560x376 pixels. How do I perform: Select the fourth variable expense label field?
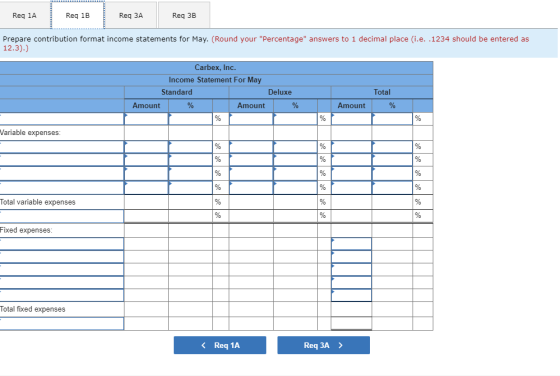tap(62, 188)
